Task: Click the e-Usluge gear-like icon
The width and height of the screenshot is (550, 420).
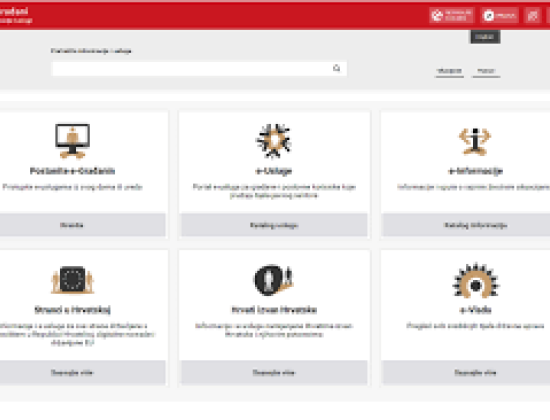Action: tap(274, 140)
